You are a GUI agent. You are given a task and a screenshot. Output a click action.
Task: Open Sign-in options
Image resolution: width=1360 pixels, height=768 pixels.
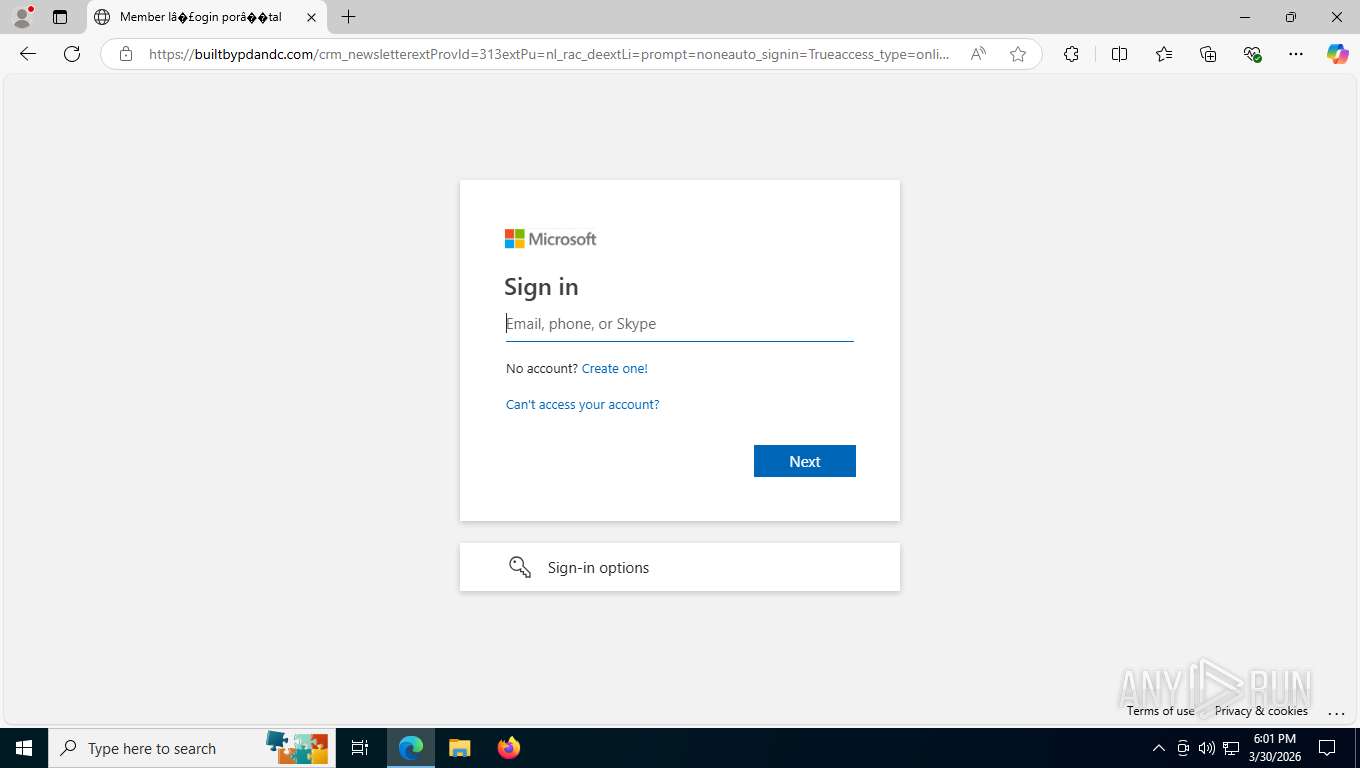[x=680, y=567]
